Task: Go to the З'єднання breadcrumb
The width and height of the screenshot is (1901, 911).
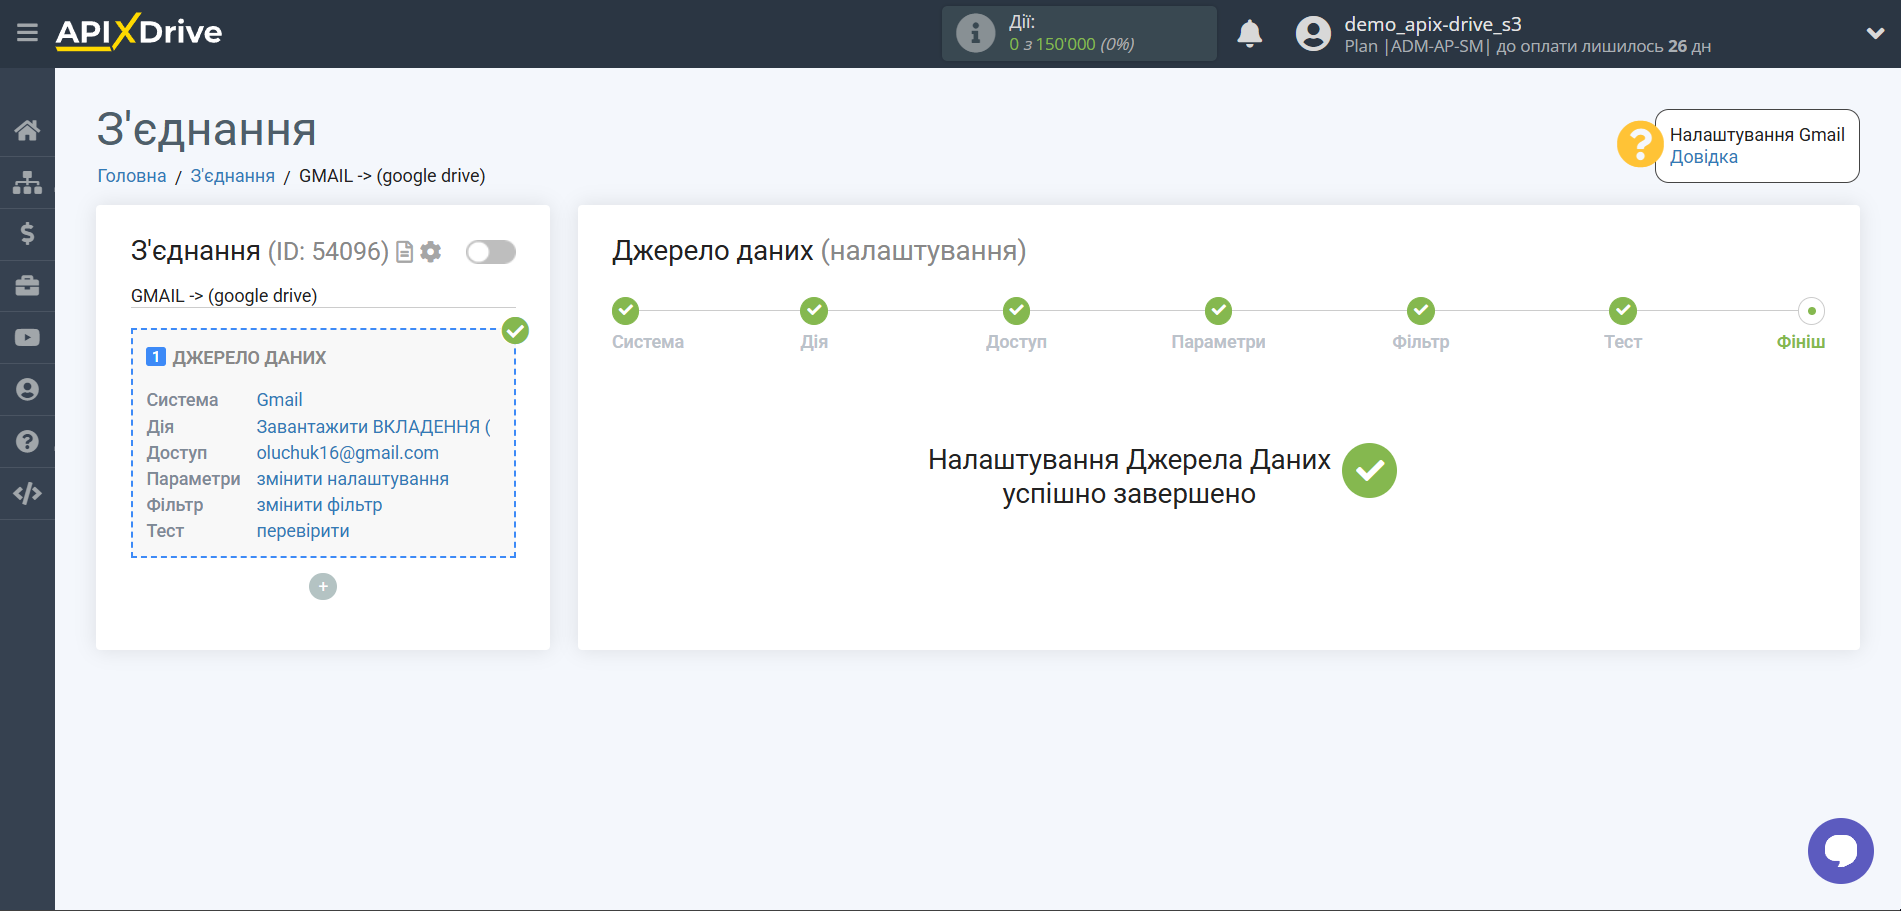Action: coord(232,176)
